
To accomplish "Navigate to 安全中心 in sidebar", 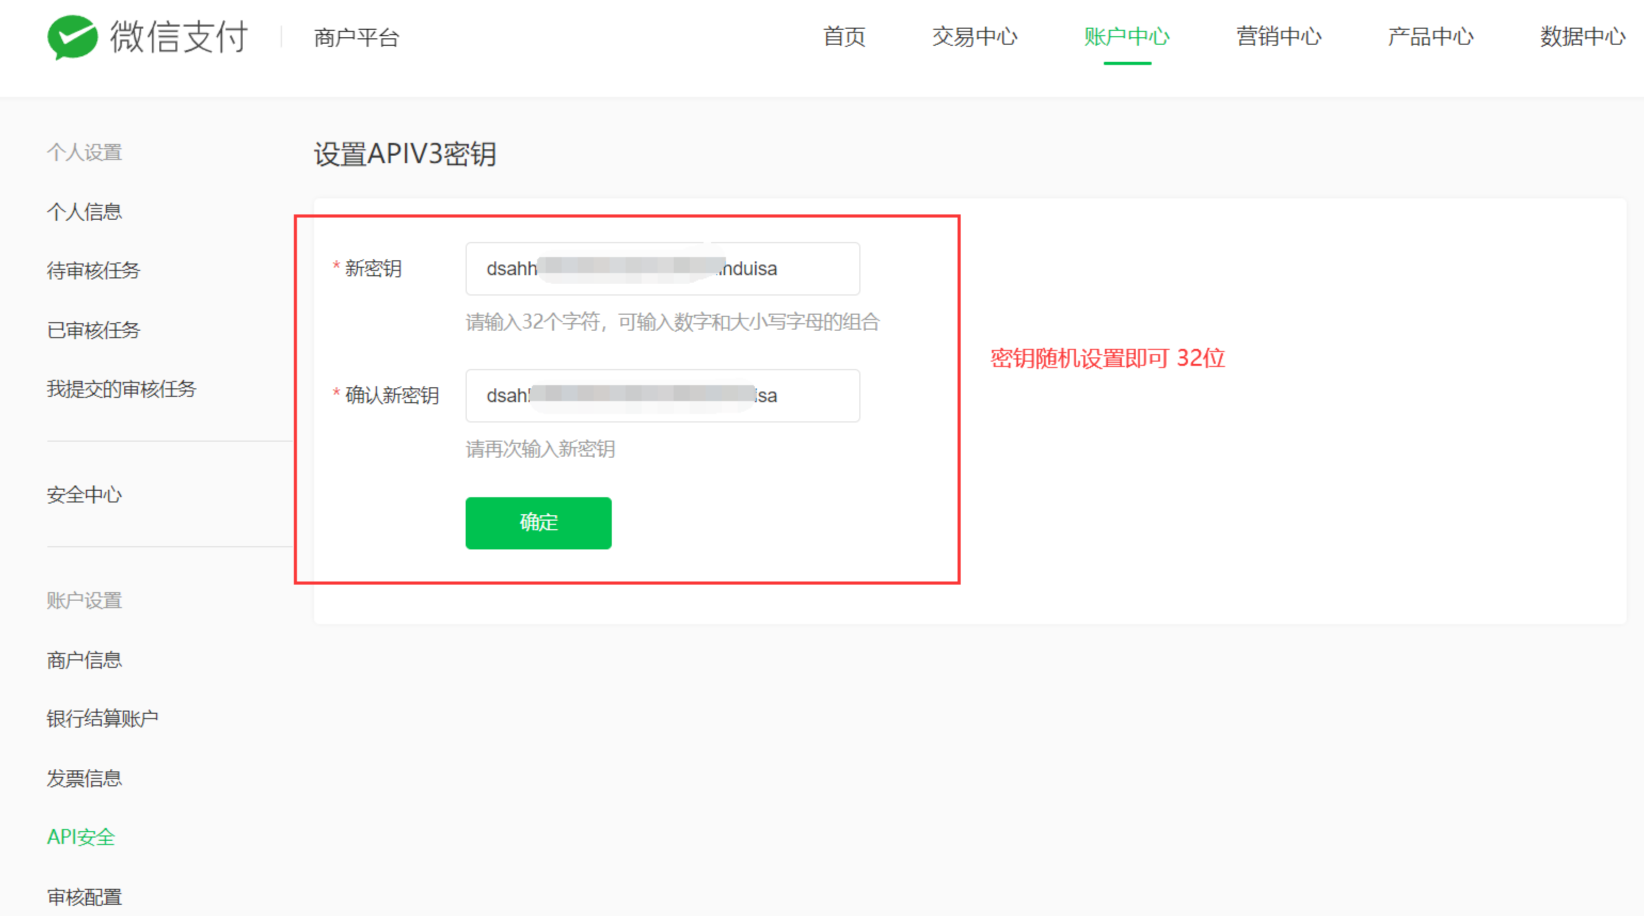I will [x=84, y=495].
